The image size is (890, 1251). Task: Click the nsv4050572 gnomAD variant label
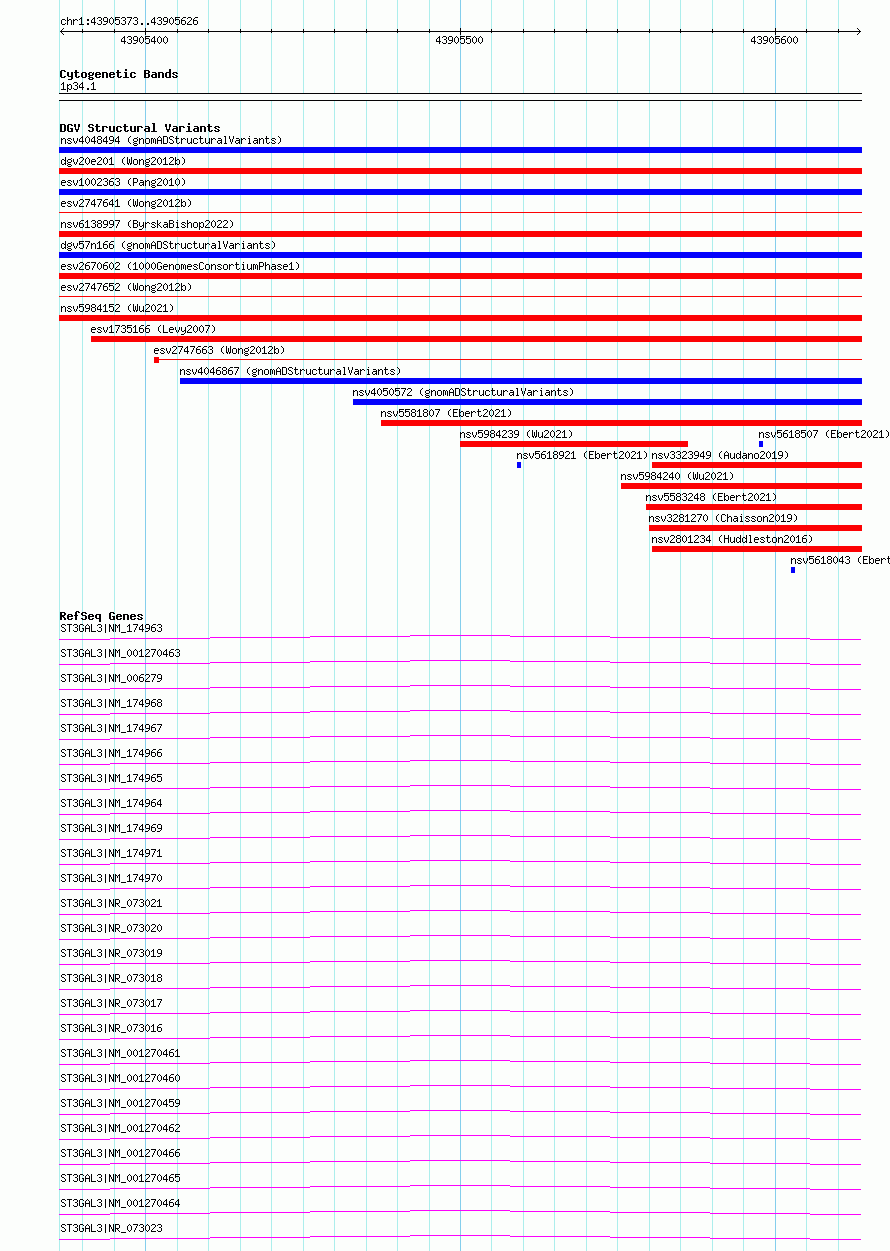(463, 392)
